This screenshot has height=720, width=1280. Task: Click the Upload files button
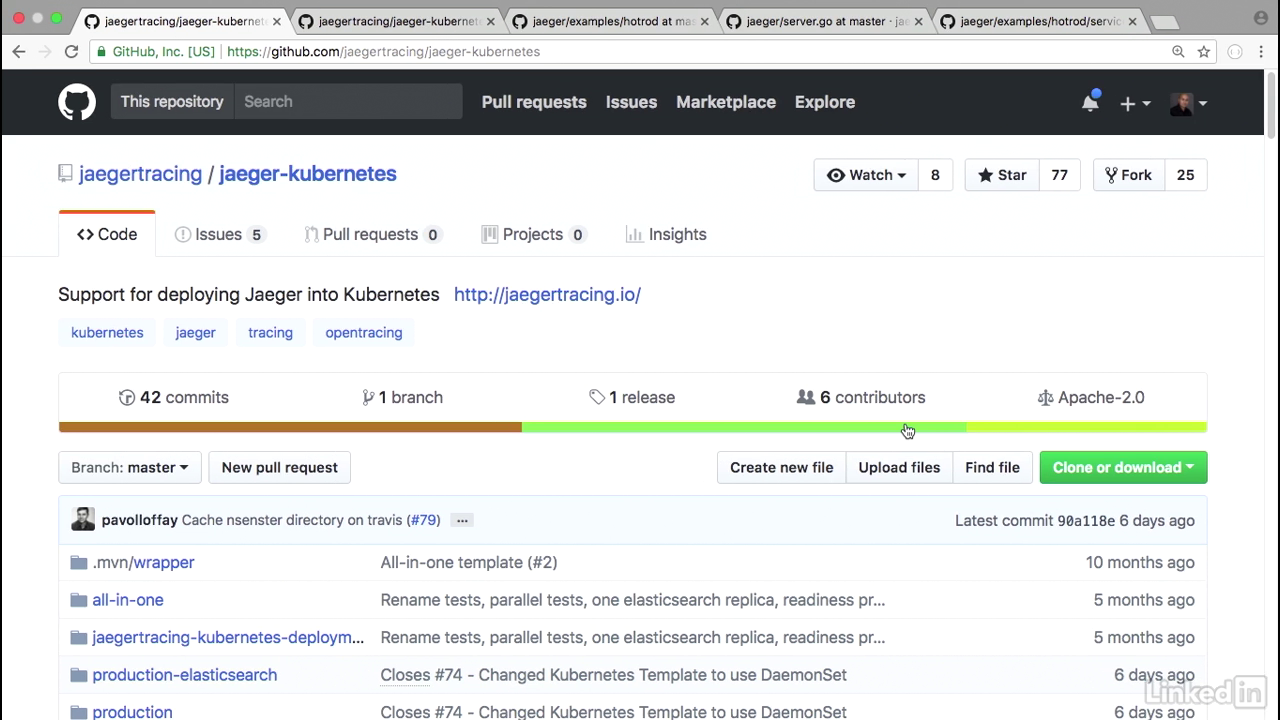(899, 467)
